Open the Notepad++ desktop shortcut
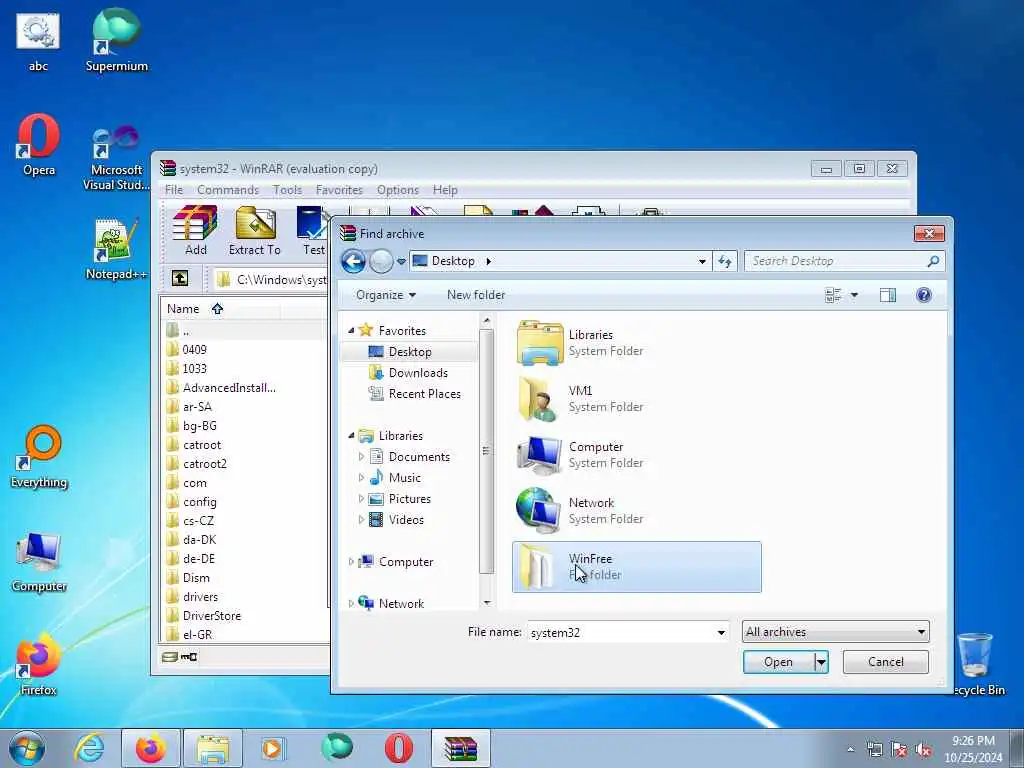 [116, 249]
